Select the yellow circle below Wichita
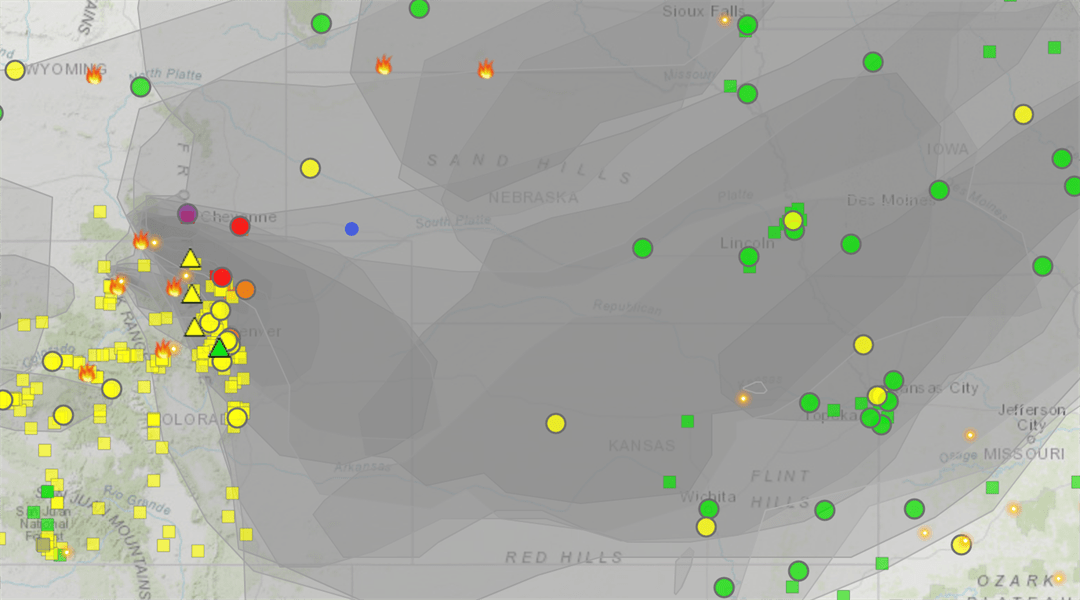1080x600 pixels. pos(706,527)
